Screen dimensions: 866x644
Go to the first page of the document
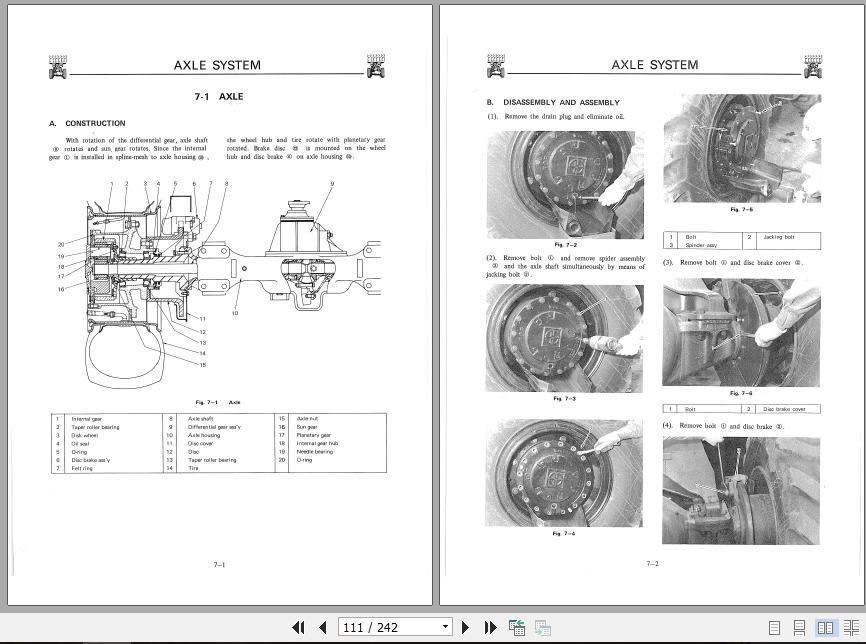(x=298, y=627)
